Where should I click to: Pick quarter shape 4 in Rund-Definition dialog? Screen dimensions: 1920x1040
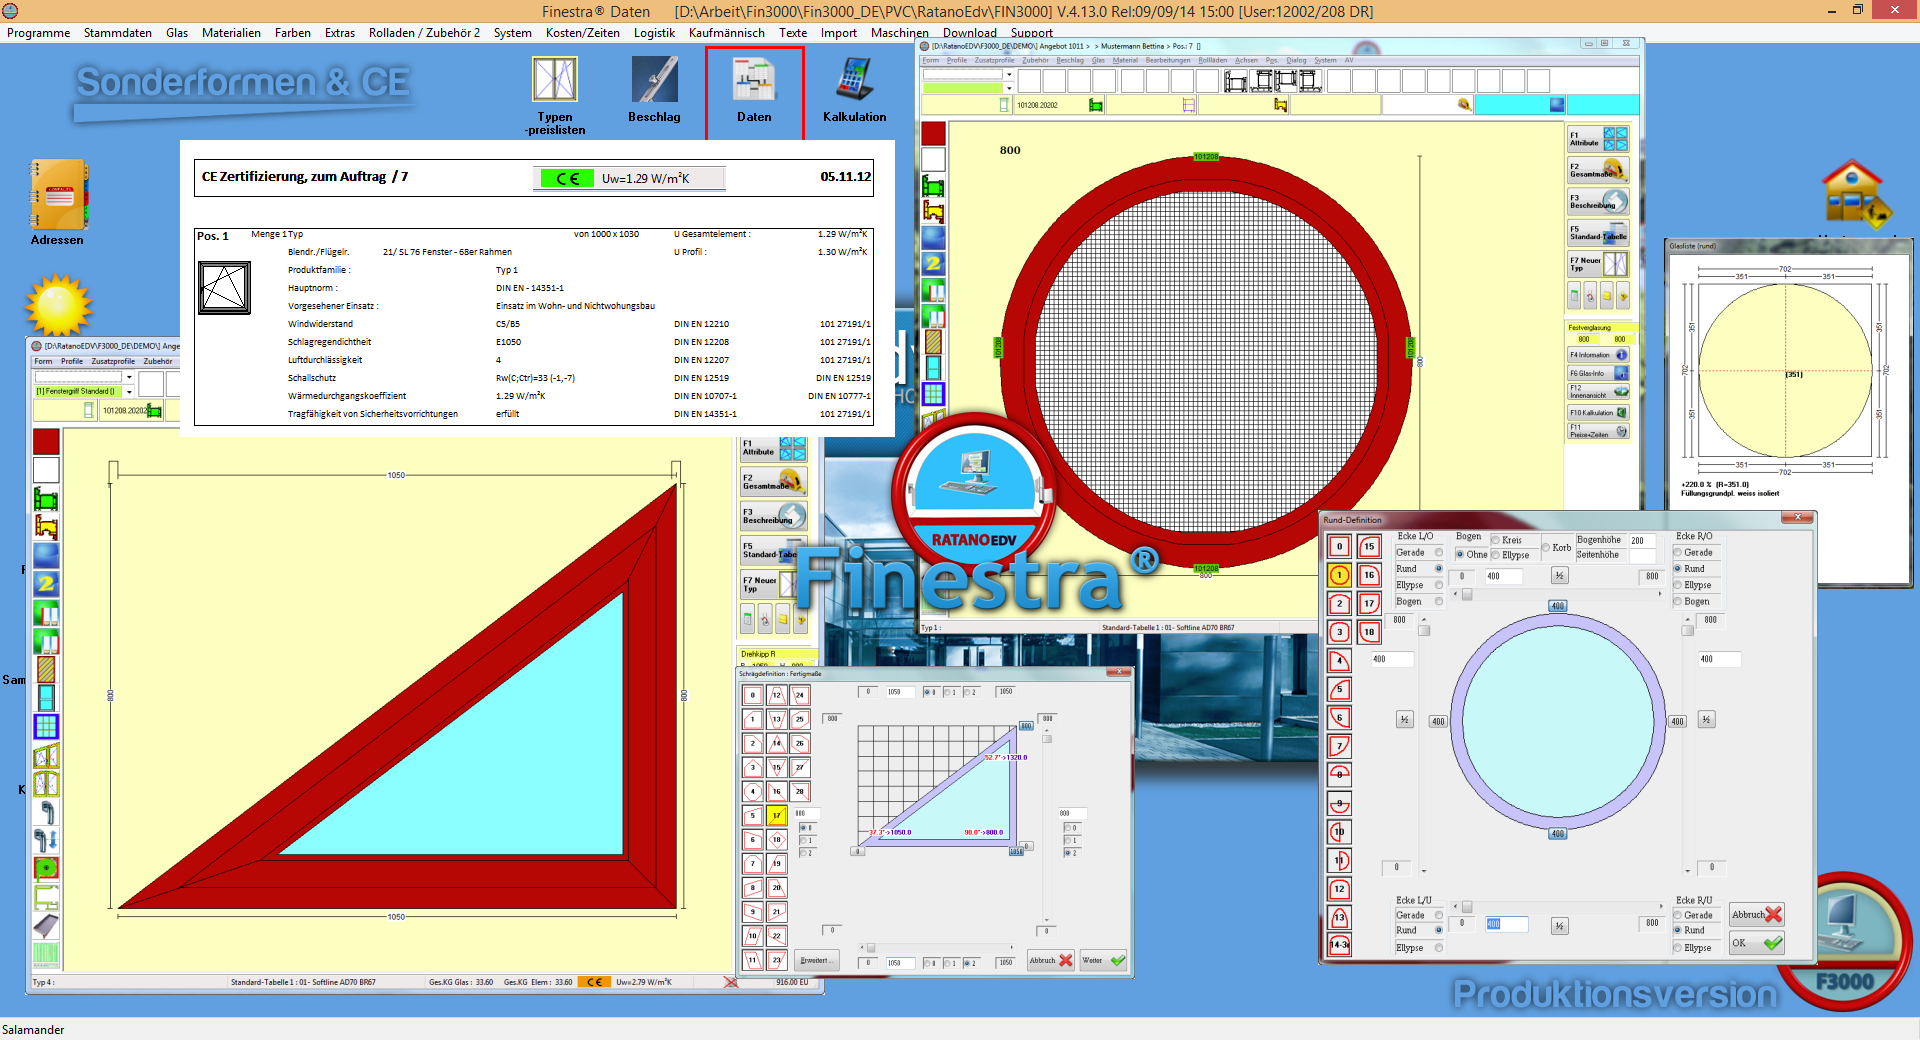point(1339,661)
